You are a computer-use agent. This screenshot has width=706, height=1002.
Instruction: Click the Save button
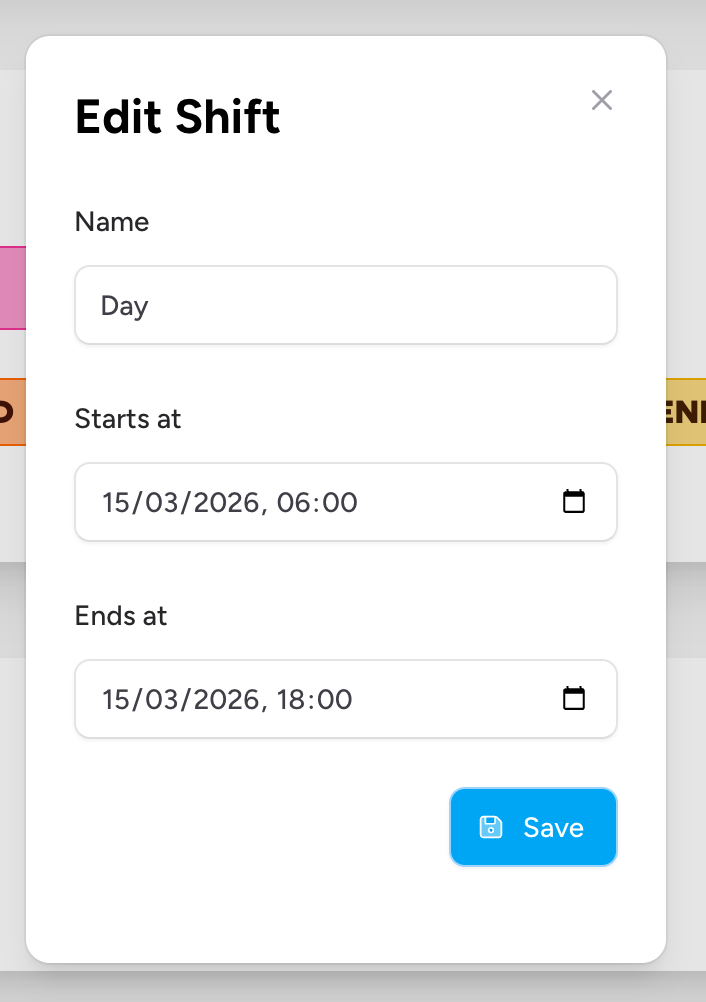click(533, 827)
